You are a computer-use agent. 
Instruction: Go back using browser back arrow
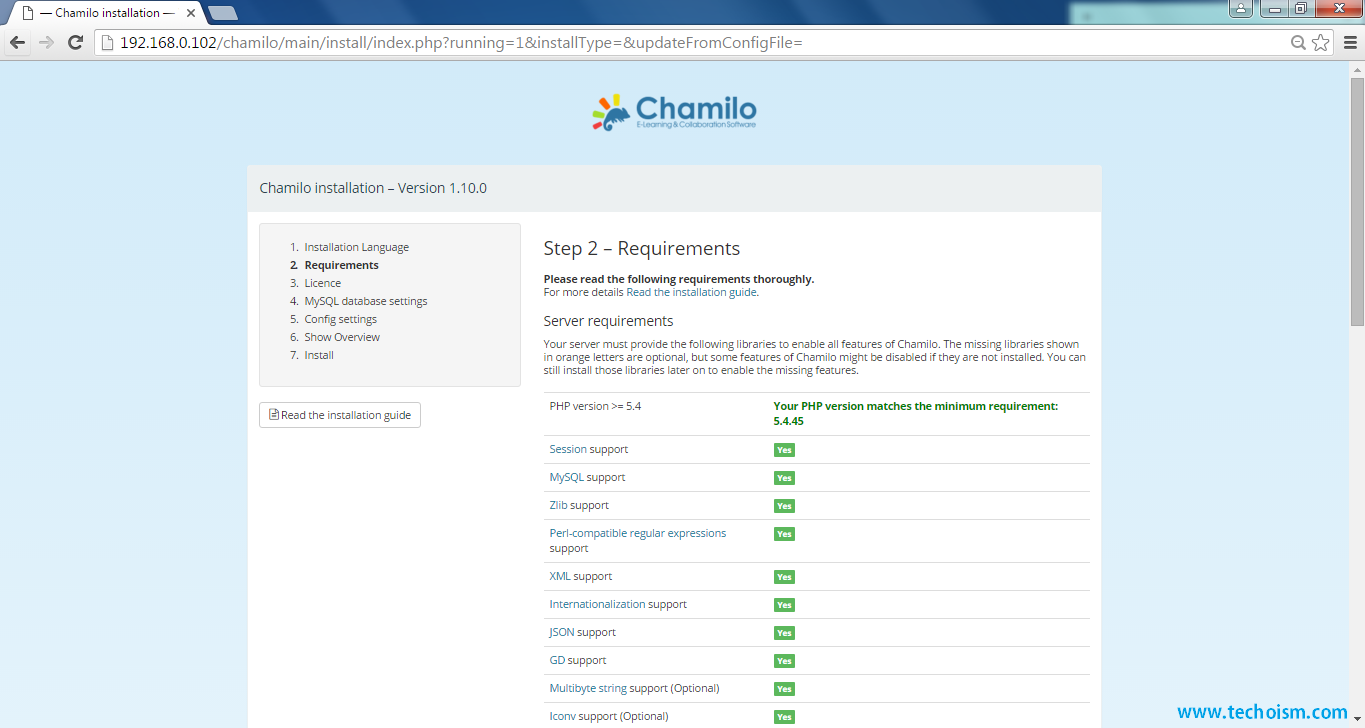coord(17,42)
